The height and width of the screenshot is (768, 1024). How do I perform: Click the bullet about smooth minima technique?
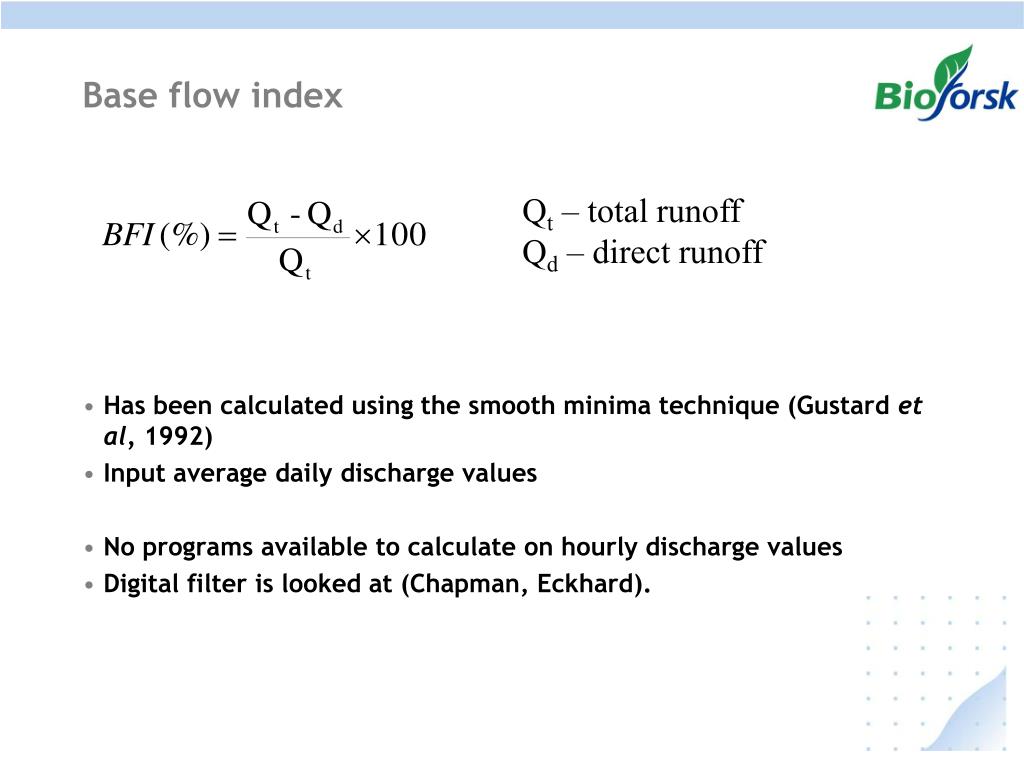click(x=513, y=421)
